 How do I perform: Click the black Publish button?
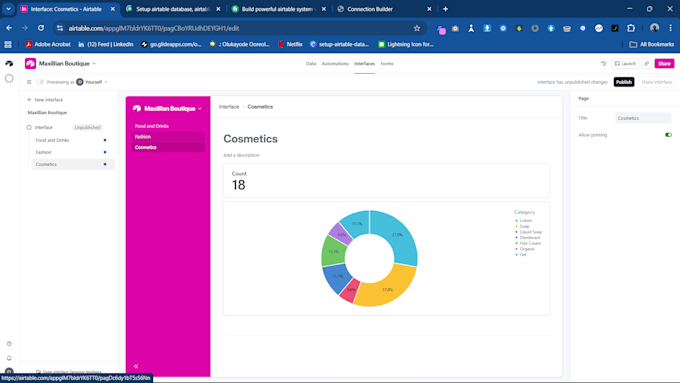click(624, 82)
